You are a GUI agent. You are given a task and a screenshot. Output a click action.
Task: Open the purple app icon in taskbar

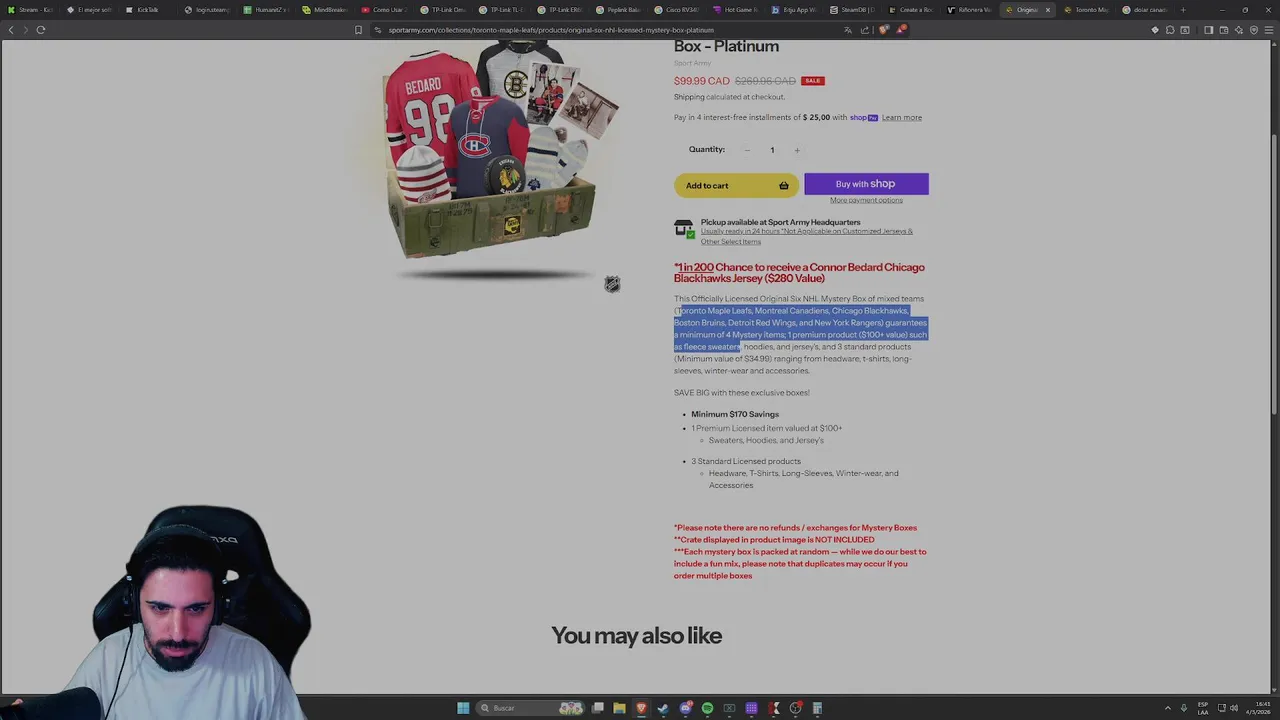click(x=751, y=708)
